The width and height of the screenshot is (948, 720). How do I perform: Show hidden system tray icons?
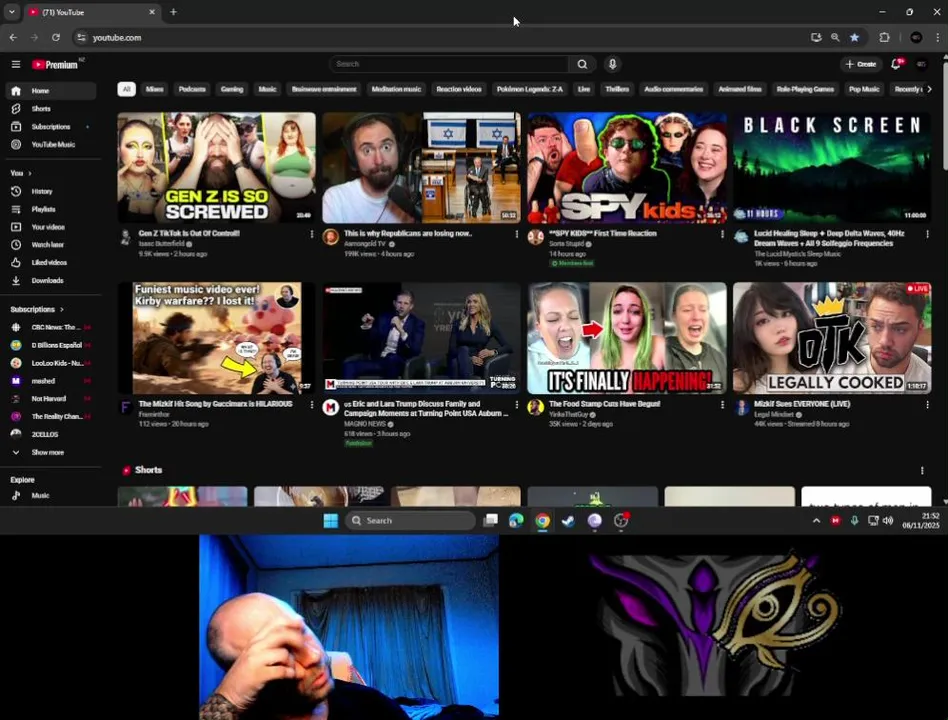pyautogui.click(x=816, y=521)
